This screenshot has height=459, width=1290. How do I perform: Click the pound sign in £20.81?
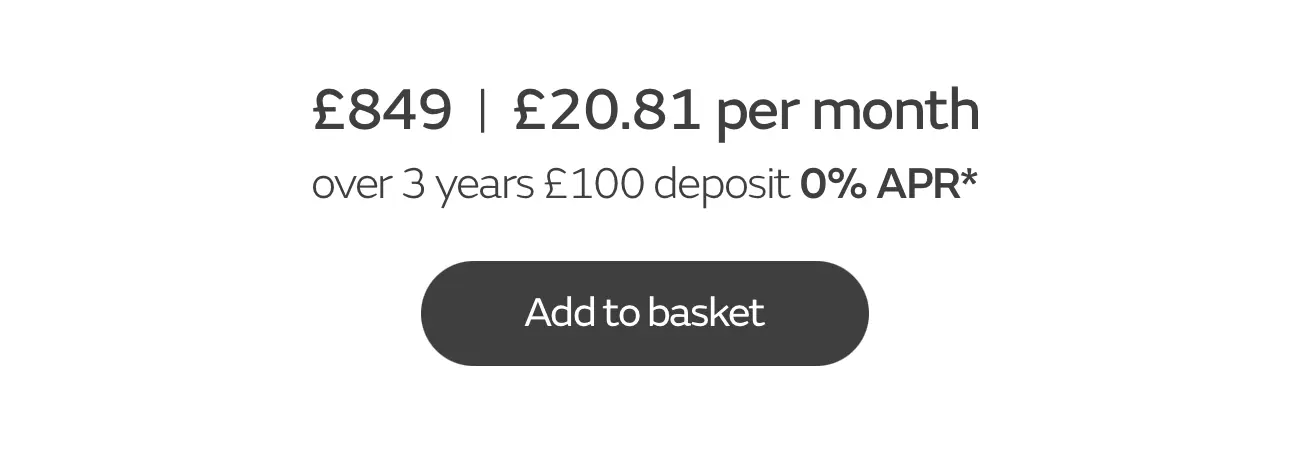pyautogui.click(x=530, y=110)
